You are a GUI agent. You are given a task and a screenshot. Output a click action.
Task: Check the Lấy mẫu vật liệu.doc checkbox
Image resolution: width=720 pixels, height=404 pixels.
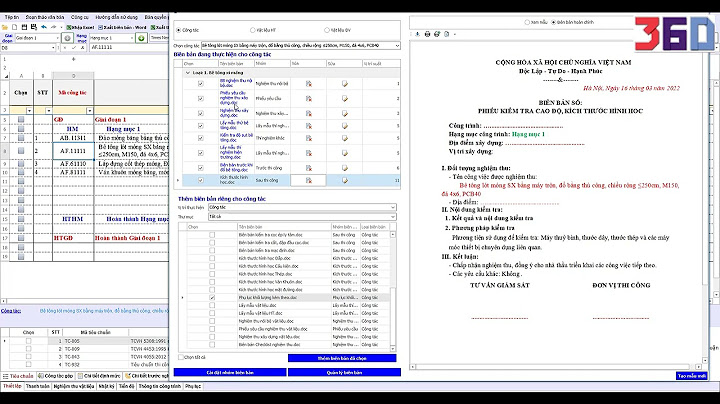click(212, 305)
